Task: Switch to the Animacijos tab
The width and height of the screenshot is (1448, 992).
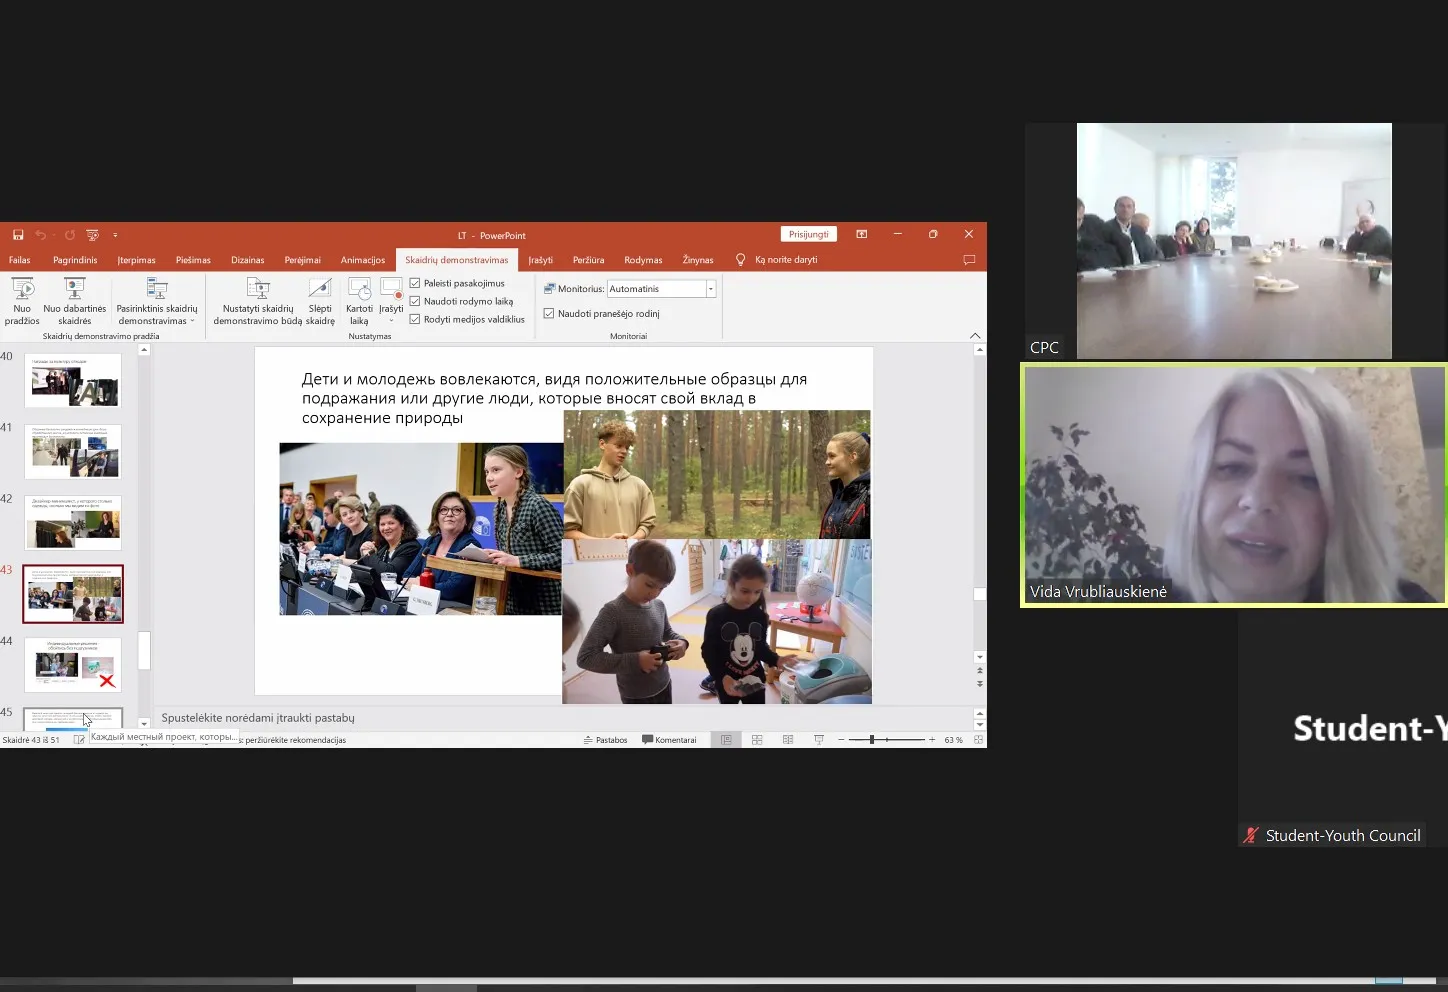Action: coord(362,260)
